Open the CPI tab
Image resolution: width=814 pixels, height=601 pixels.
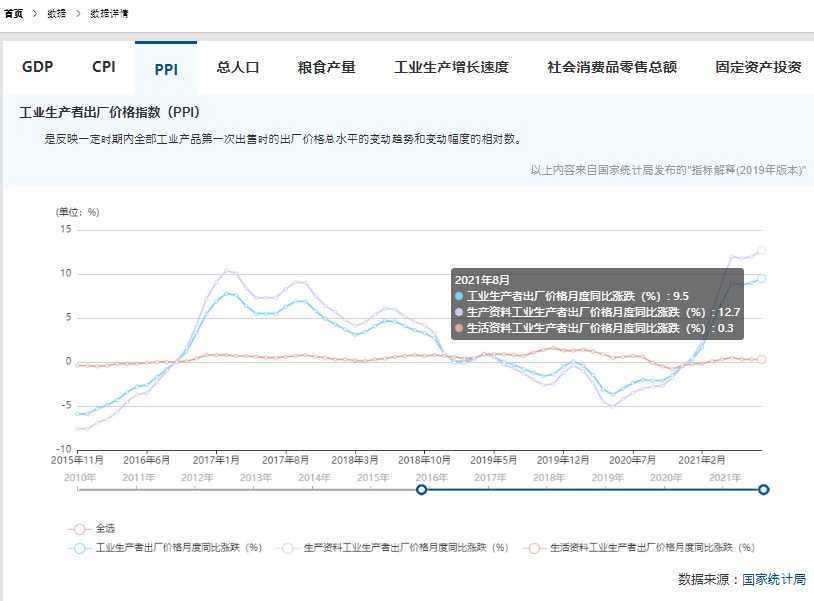[x=104, y=67]
